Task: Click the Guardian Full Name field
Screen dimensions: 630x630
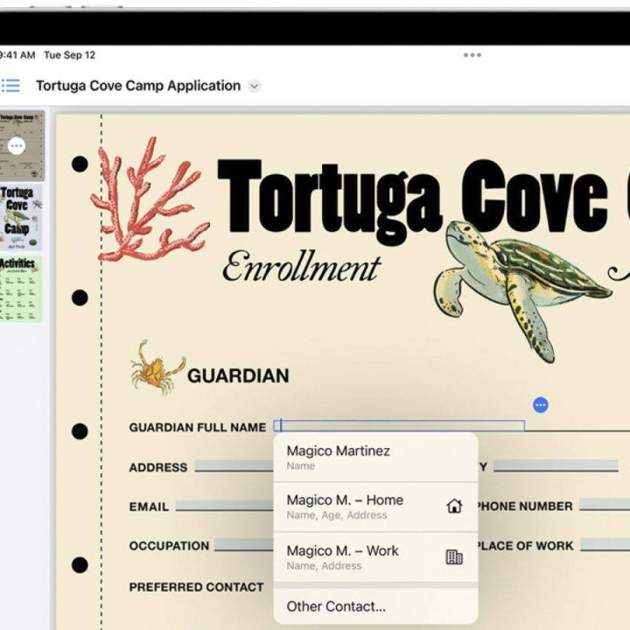Action: coord(400,426)
